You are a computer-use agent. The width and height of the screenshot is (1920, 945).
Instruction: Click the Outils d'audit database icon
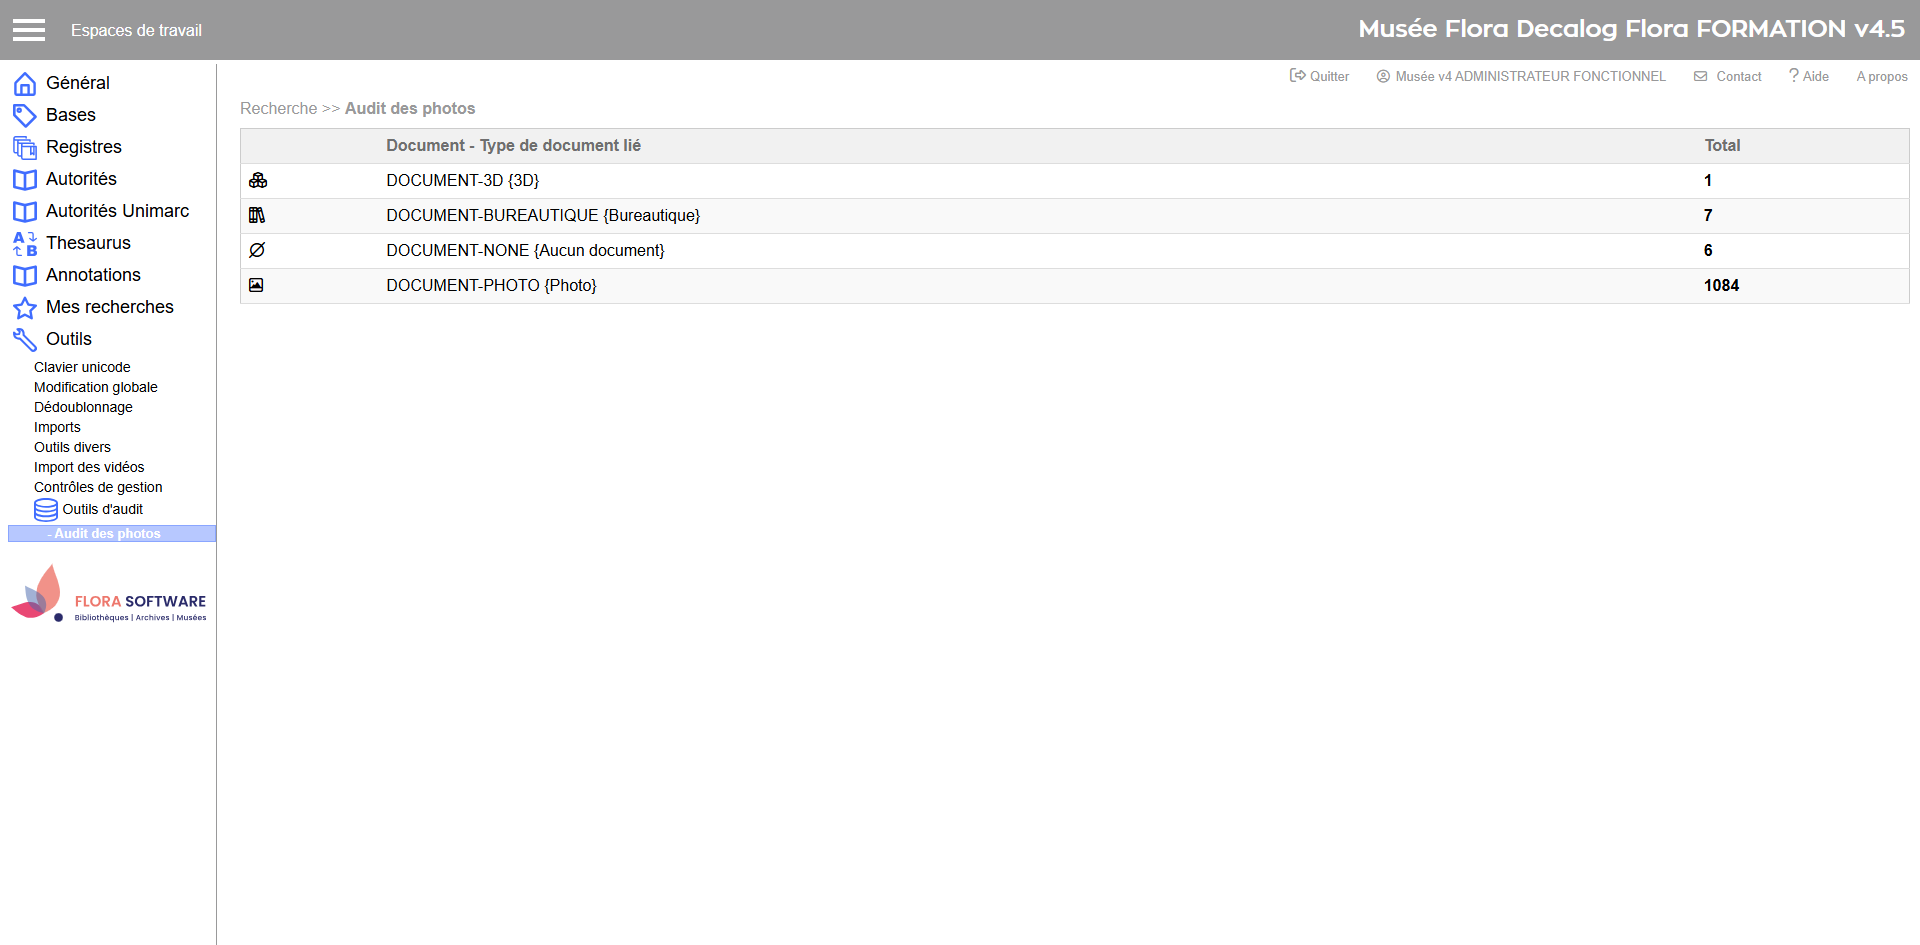click(x=46, y=510)
